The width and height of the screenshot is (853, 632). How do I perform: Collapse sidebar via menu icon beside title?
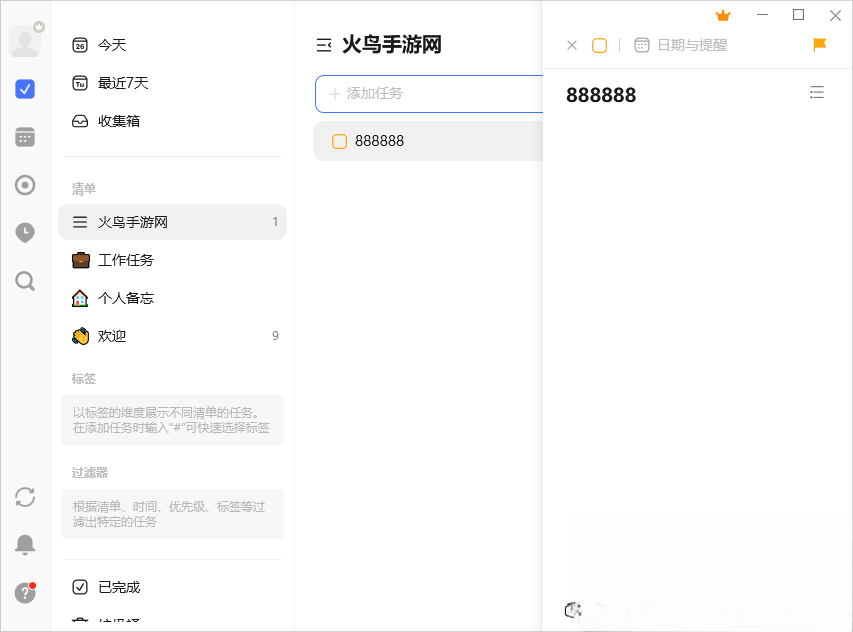[324, 45]
